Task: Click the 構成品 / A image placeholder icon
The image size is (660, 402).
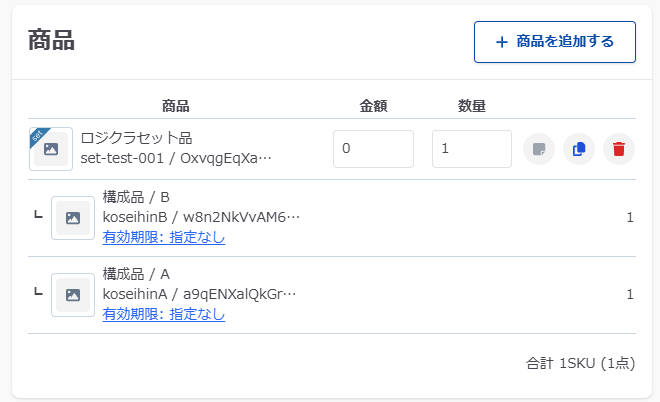Action: click(x=73, y=295)
